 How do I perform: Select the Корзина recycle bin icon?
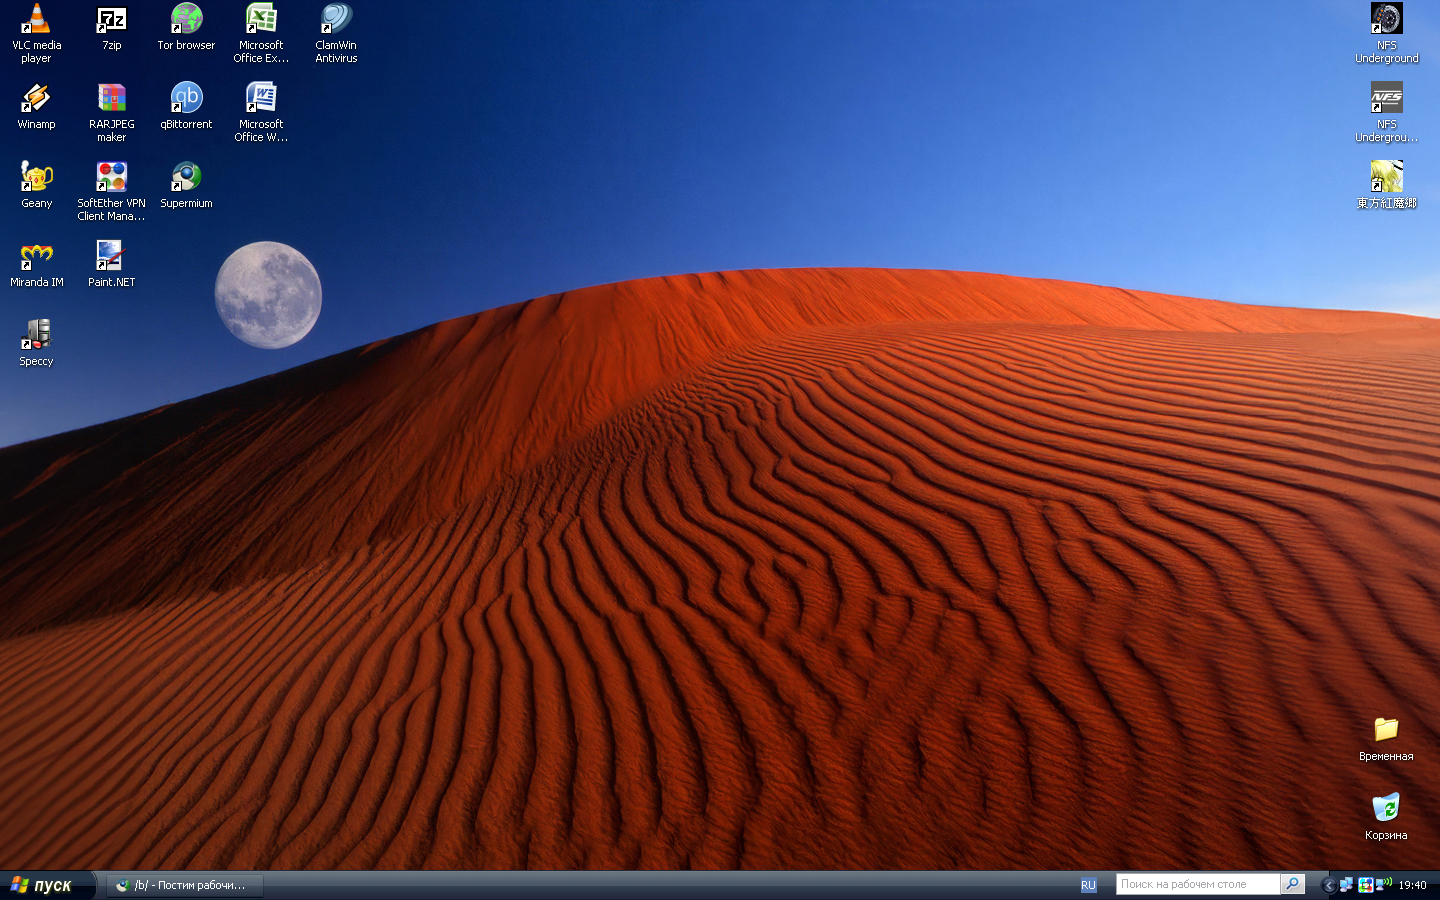(x=1386, y=817)
